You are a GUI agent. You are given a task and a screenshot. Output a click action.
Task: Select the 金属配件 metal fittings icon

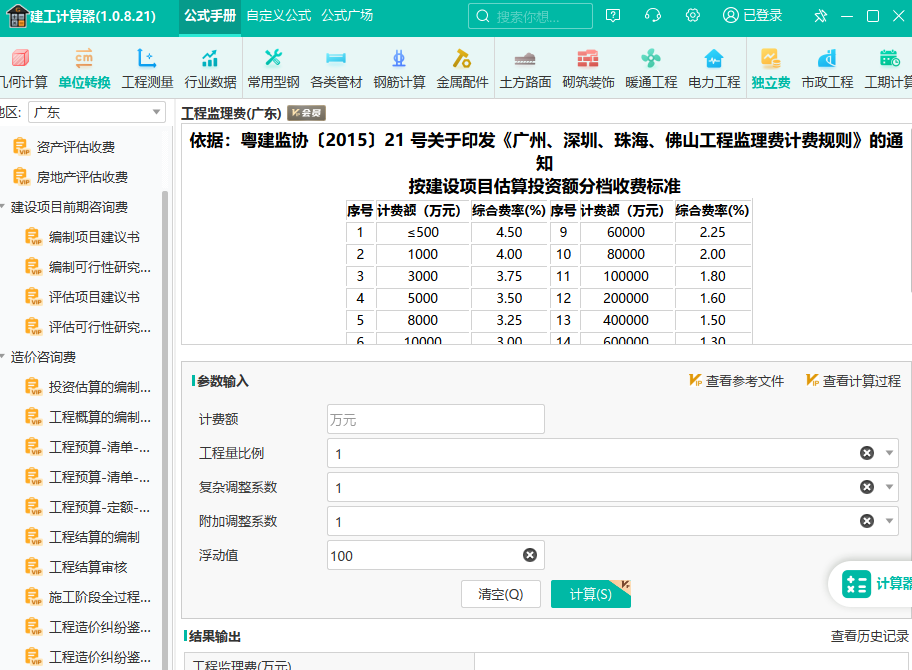[x=462, y=69]
